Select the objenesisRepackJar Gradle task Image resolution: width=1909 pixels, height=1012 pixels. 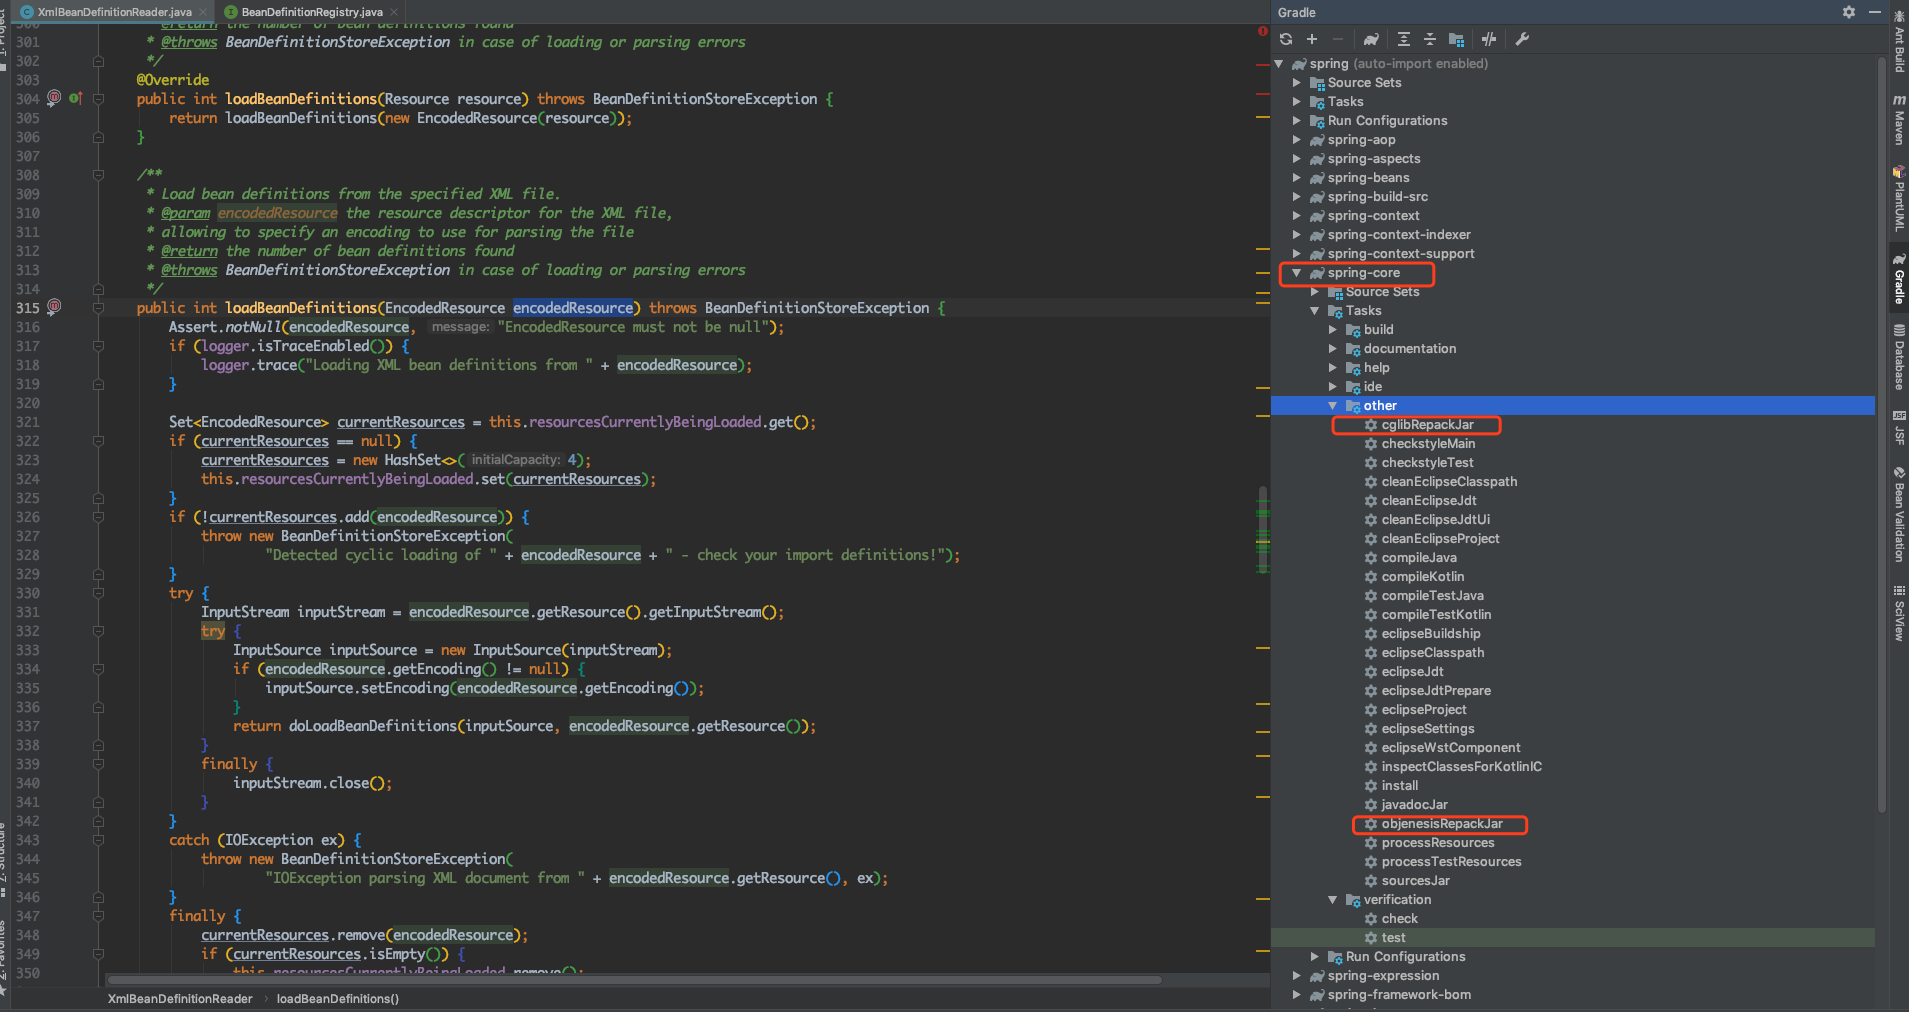tap(1441, 824)
